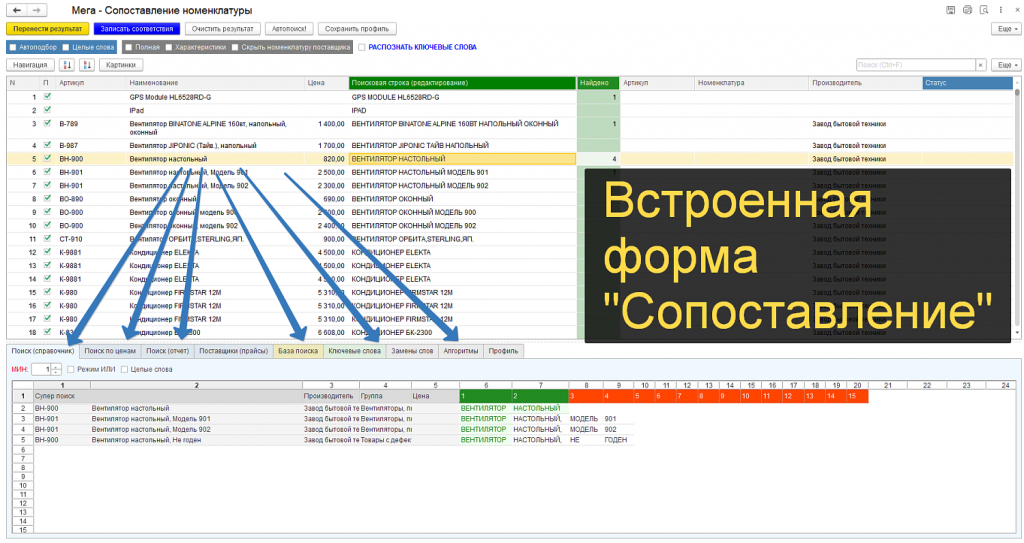Select the CT-910 article cell
The width and height of the screenshot is (1024, 543).
click(91, 239)
